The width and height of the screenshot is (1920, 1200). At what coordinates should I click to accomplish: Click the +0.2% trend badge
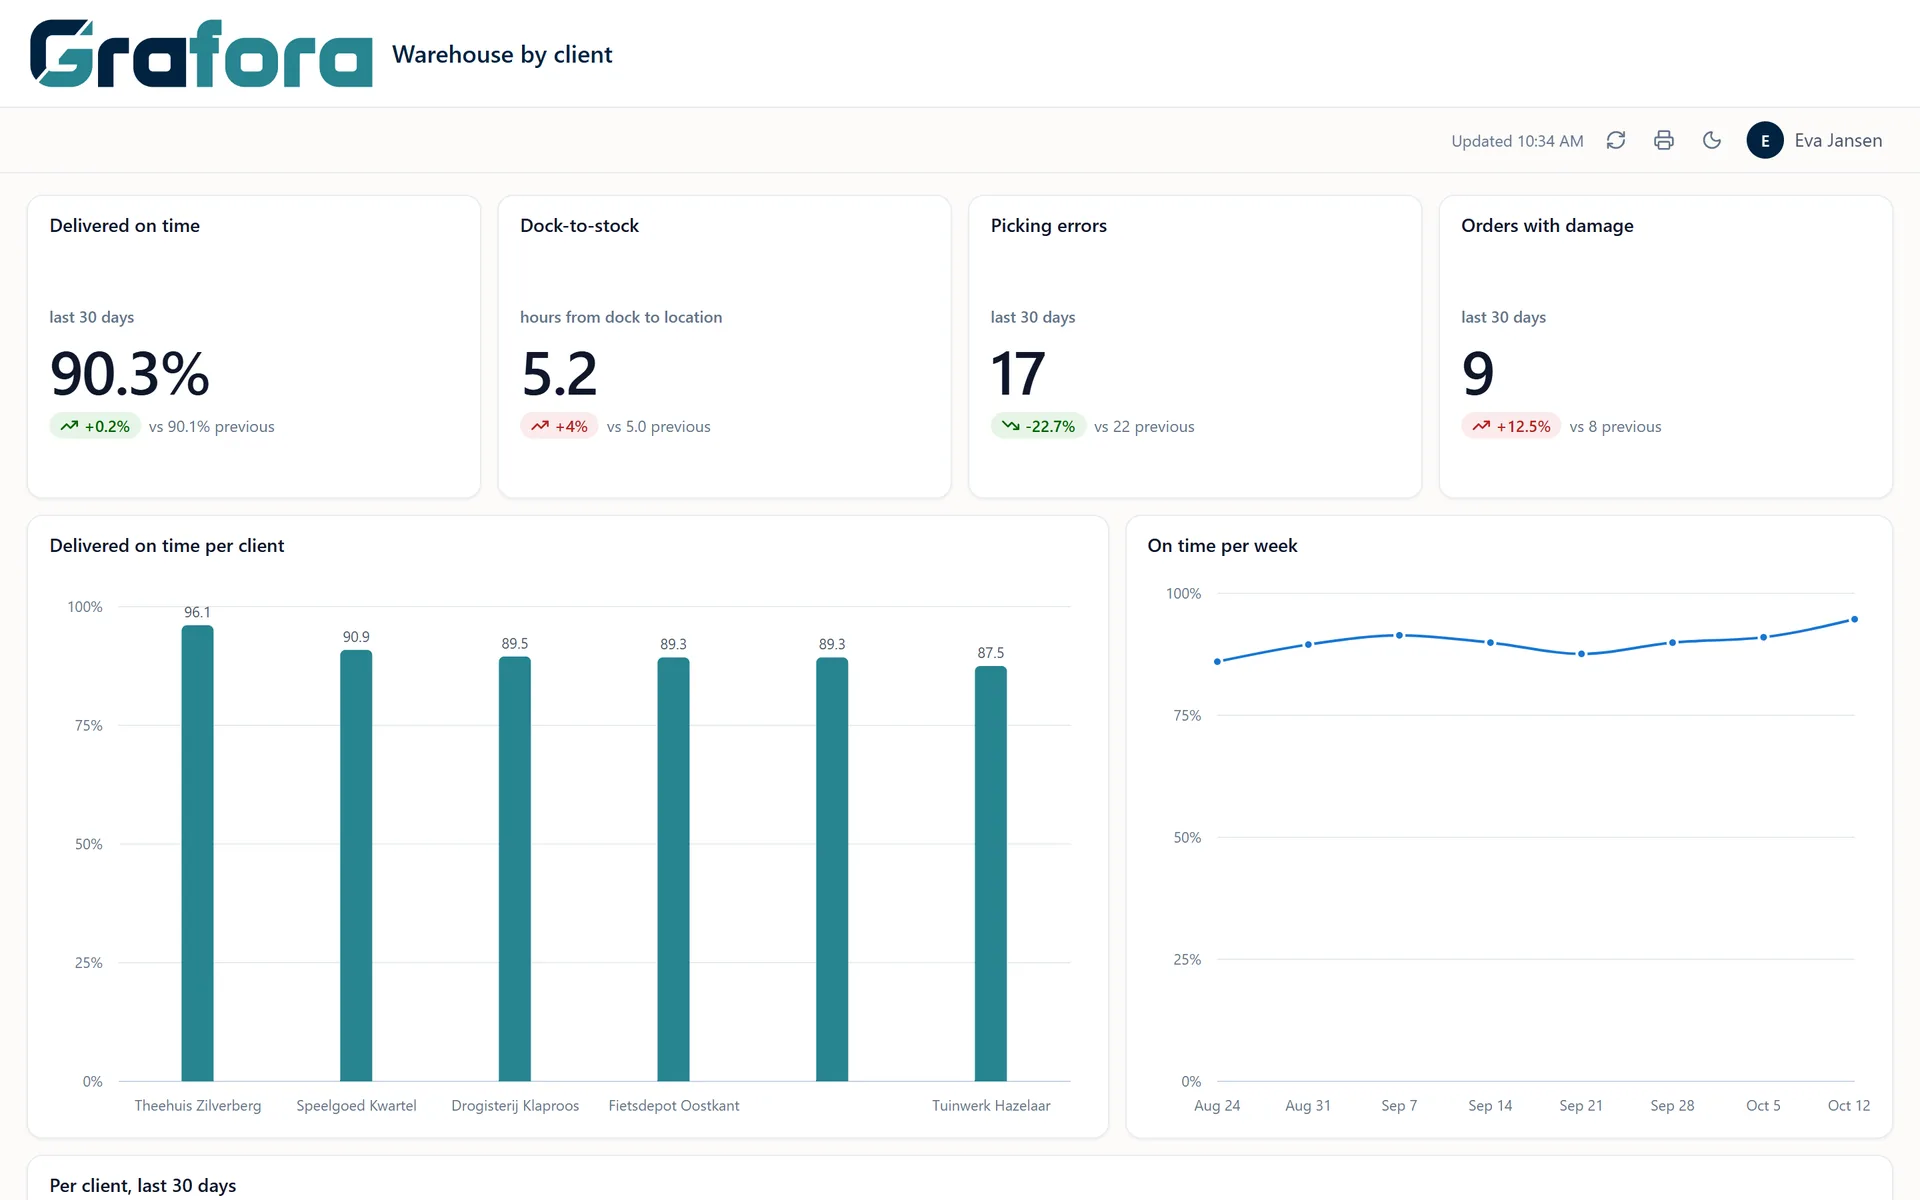click(95, 426)
